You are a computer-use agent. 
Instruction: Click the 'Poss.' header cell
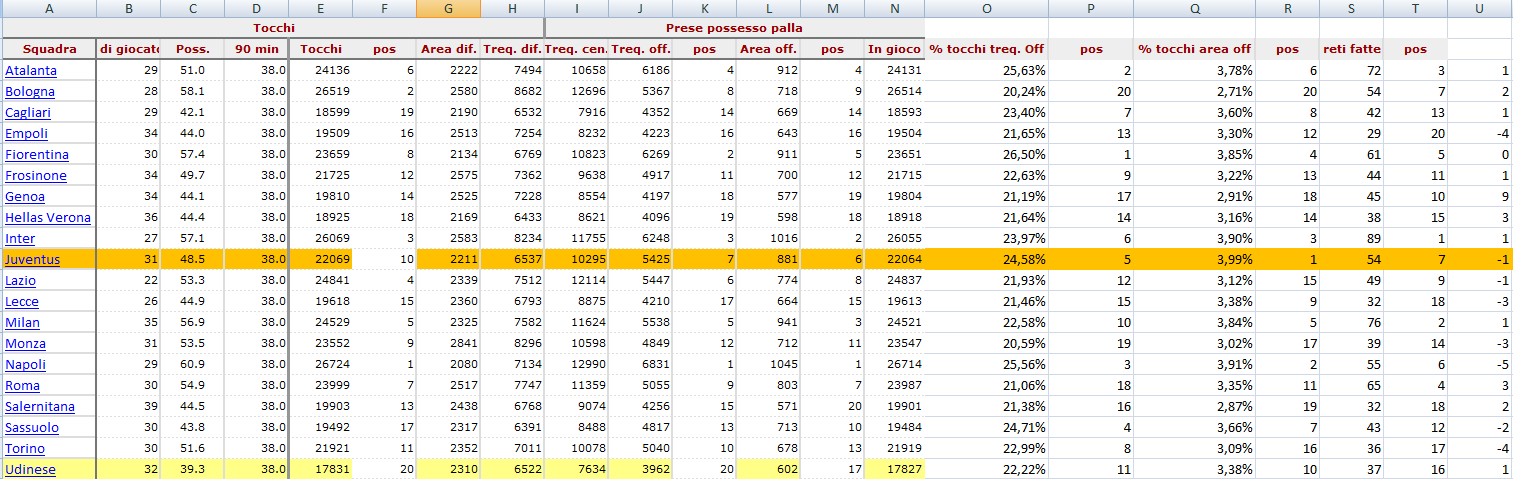(192, 48)
